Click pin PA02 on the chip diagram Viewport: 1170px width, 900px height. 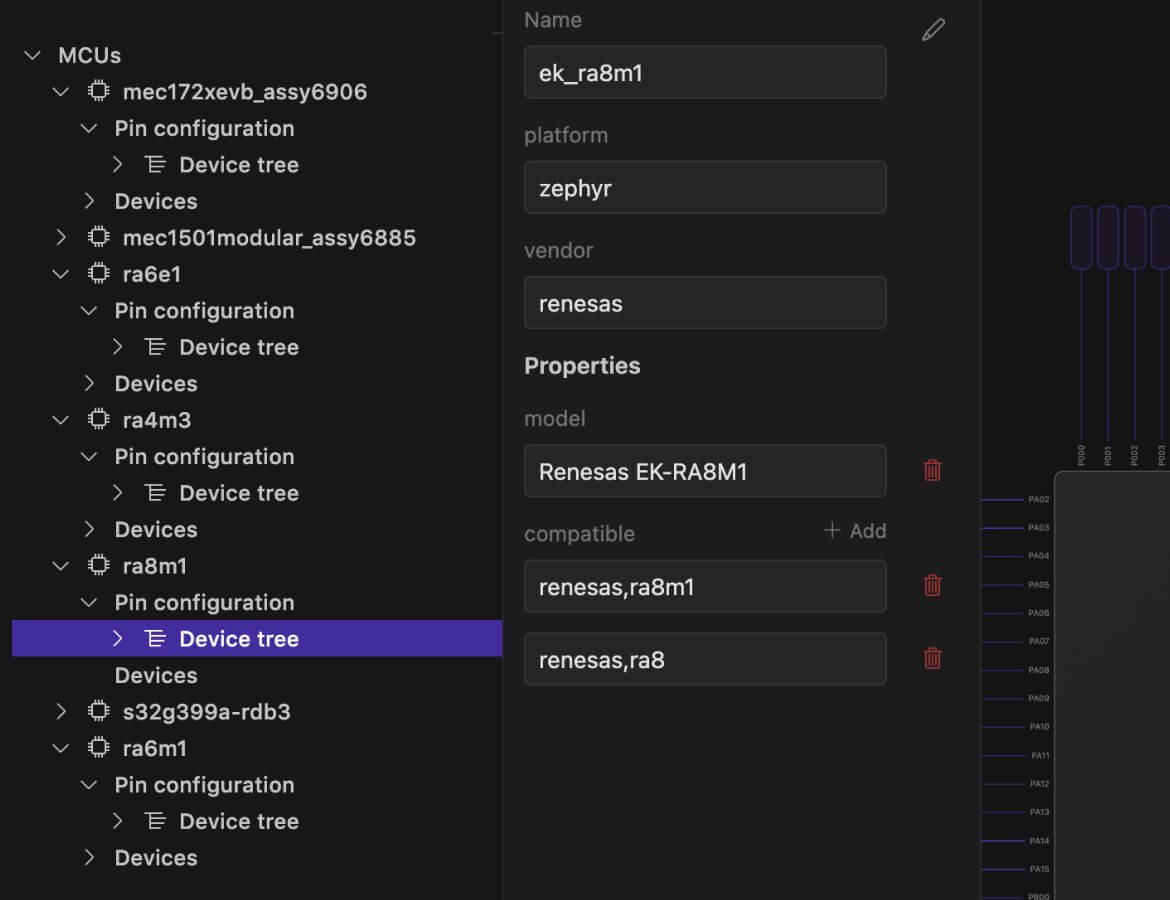pyautogui.click(x=1039, y=499)
